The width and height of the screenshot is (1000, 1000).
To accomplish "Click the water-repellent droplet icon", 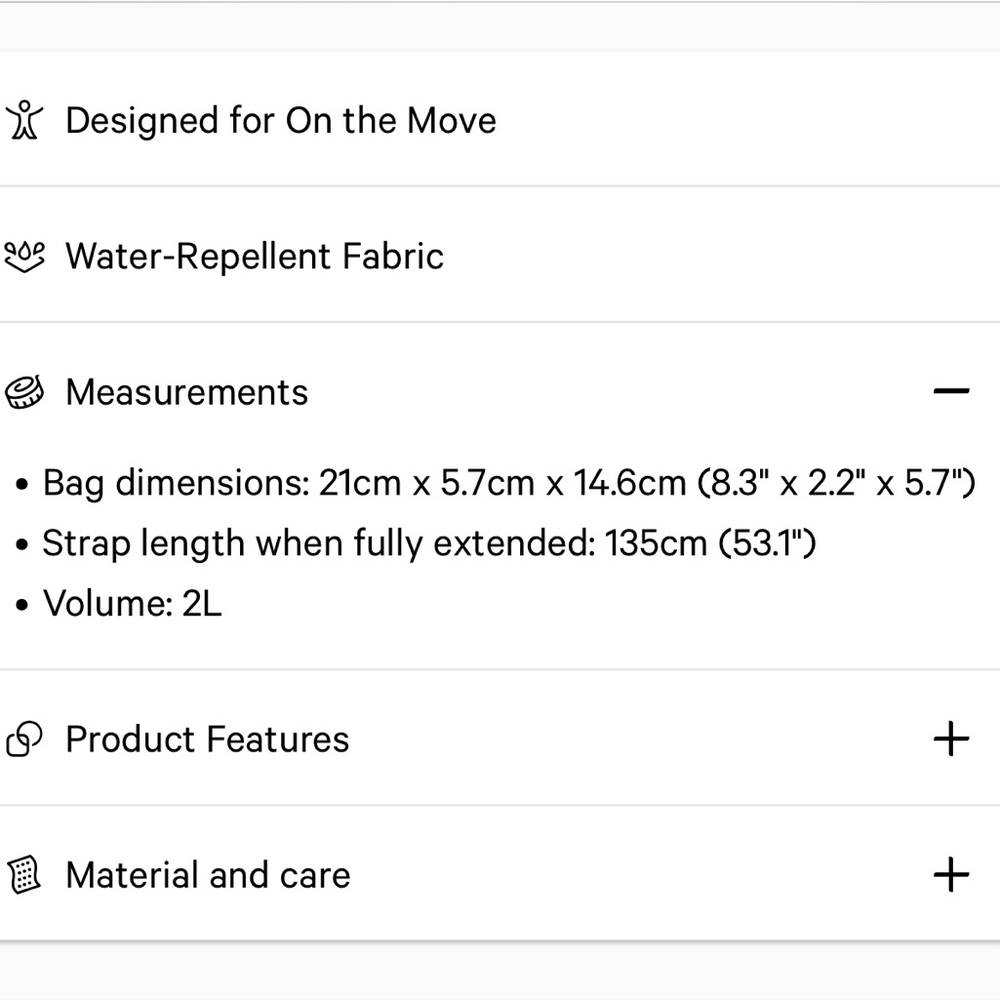I will [x=25, y=257].
